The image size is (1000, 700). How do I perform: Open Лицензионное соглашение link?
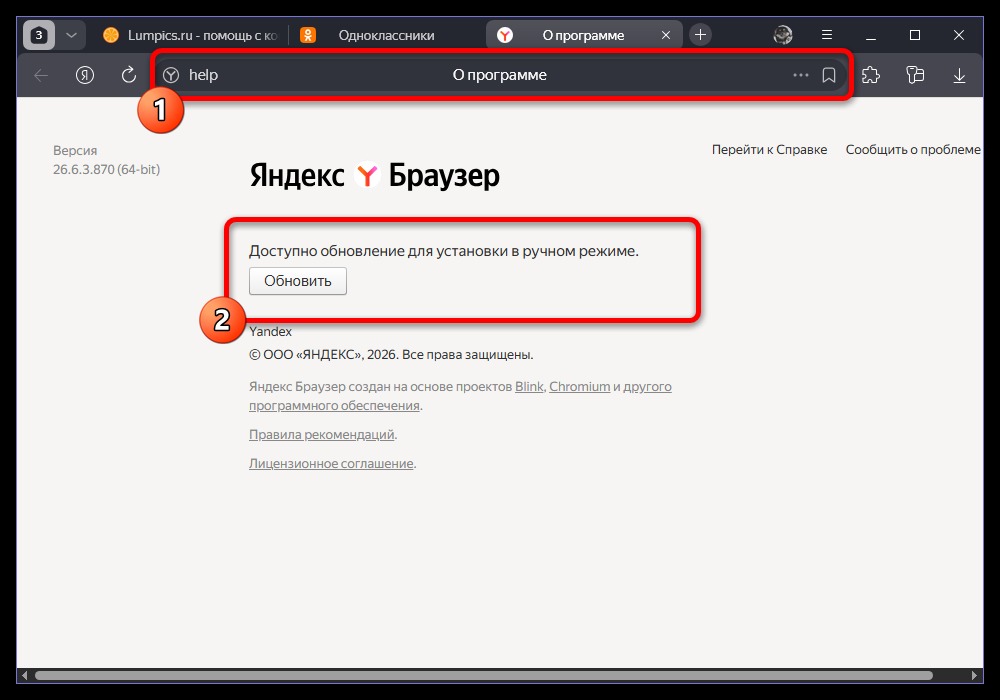pos(331,464)
